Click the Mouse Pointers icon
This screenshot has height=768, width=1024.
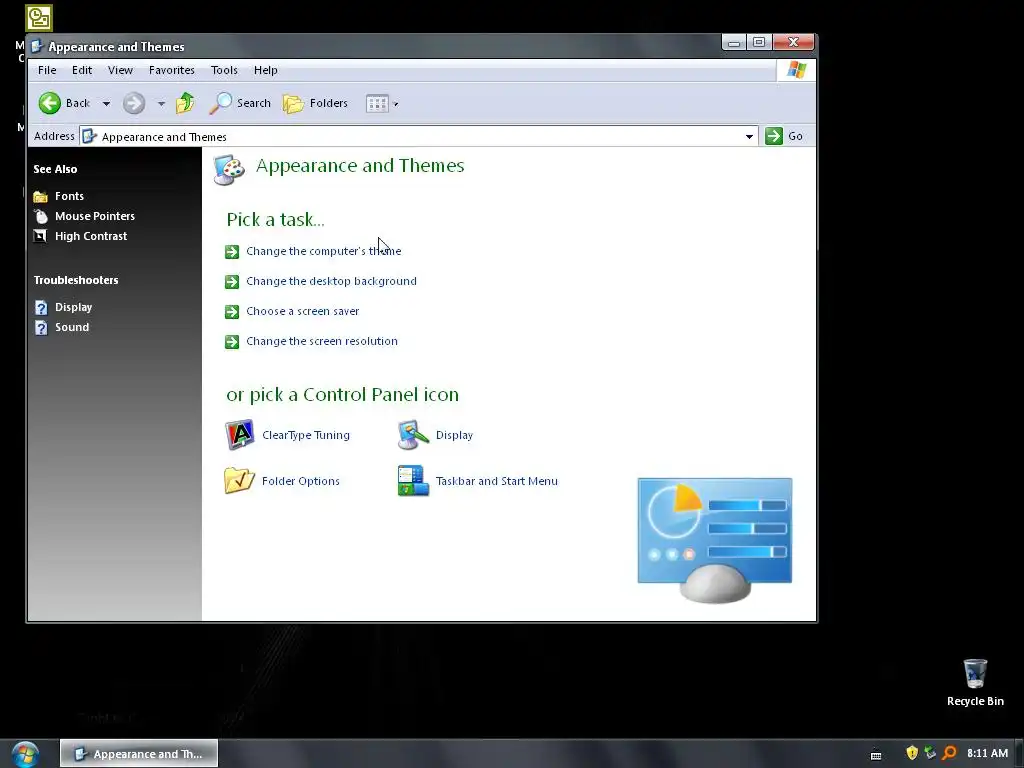click(40, 216)
